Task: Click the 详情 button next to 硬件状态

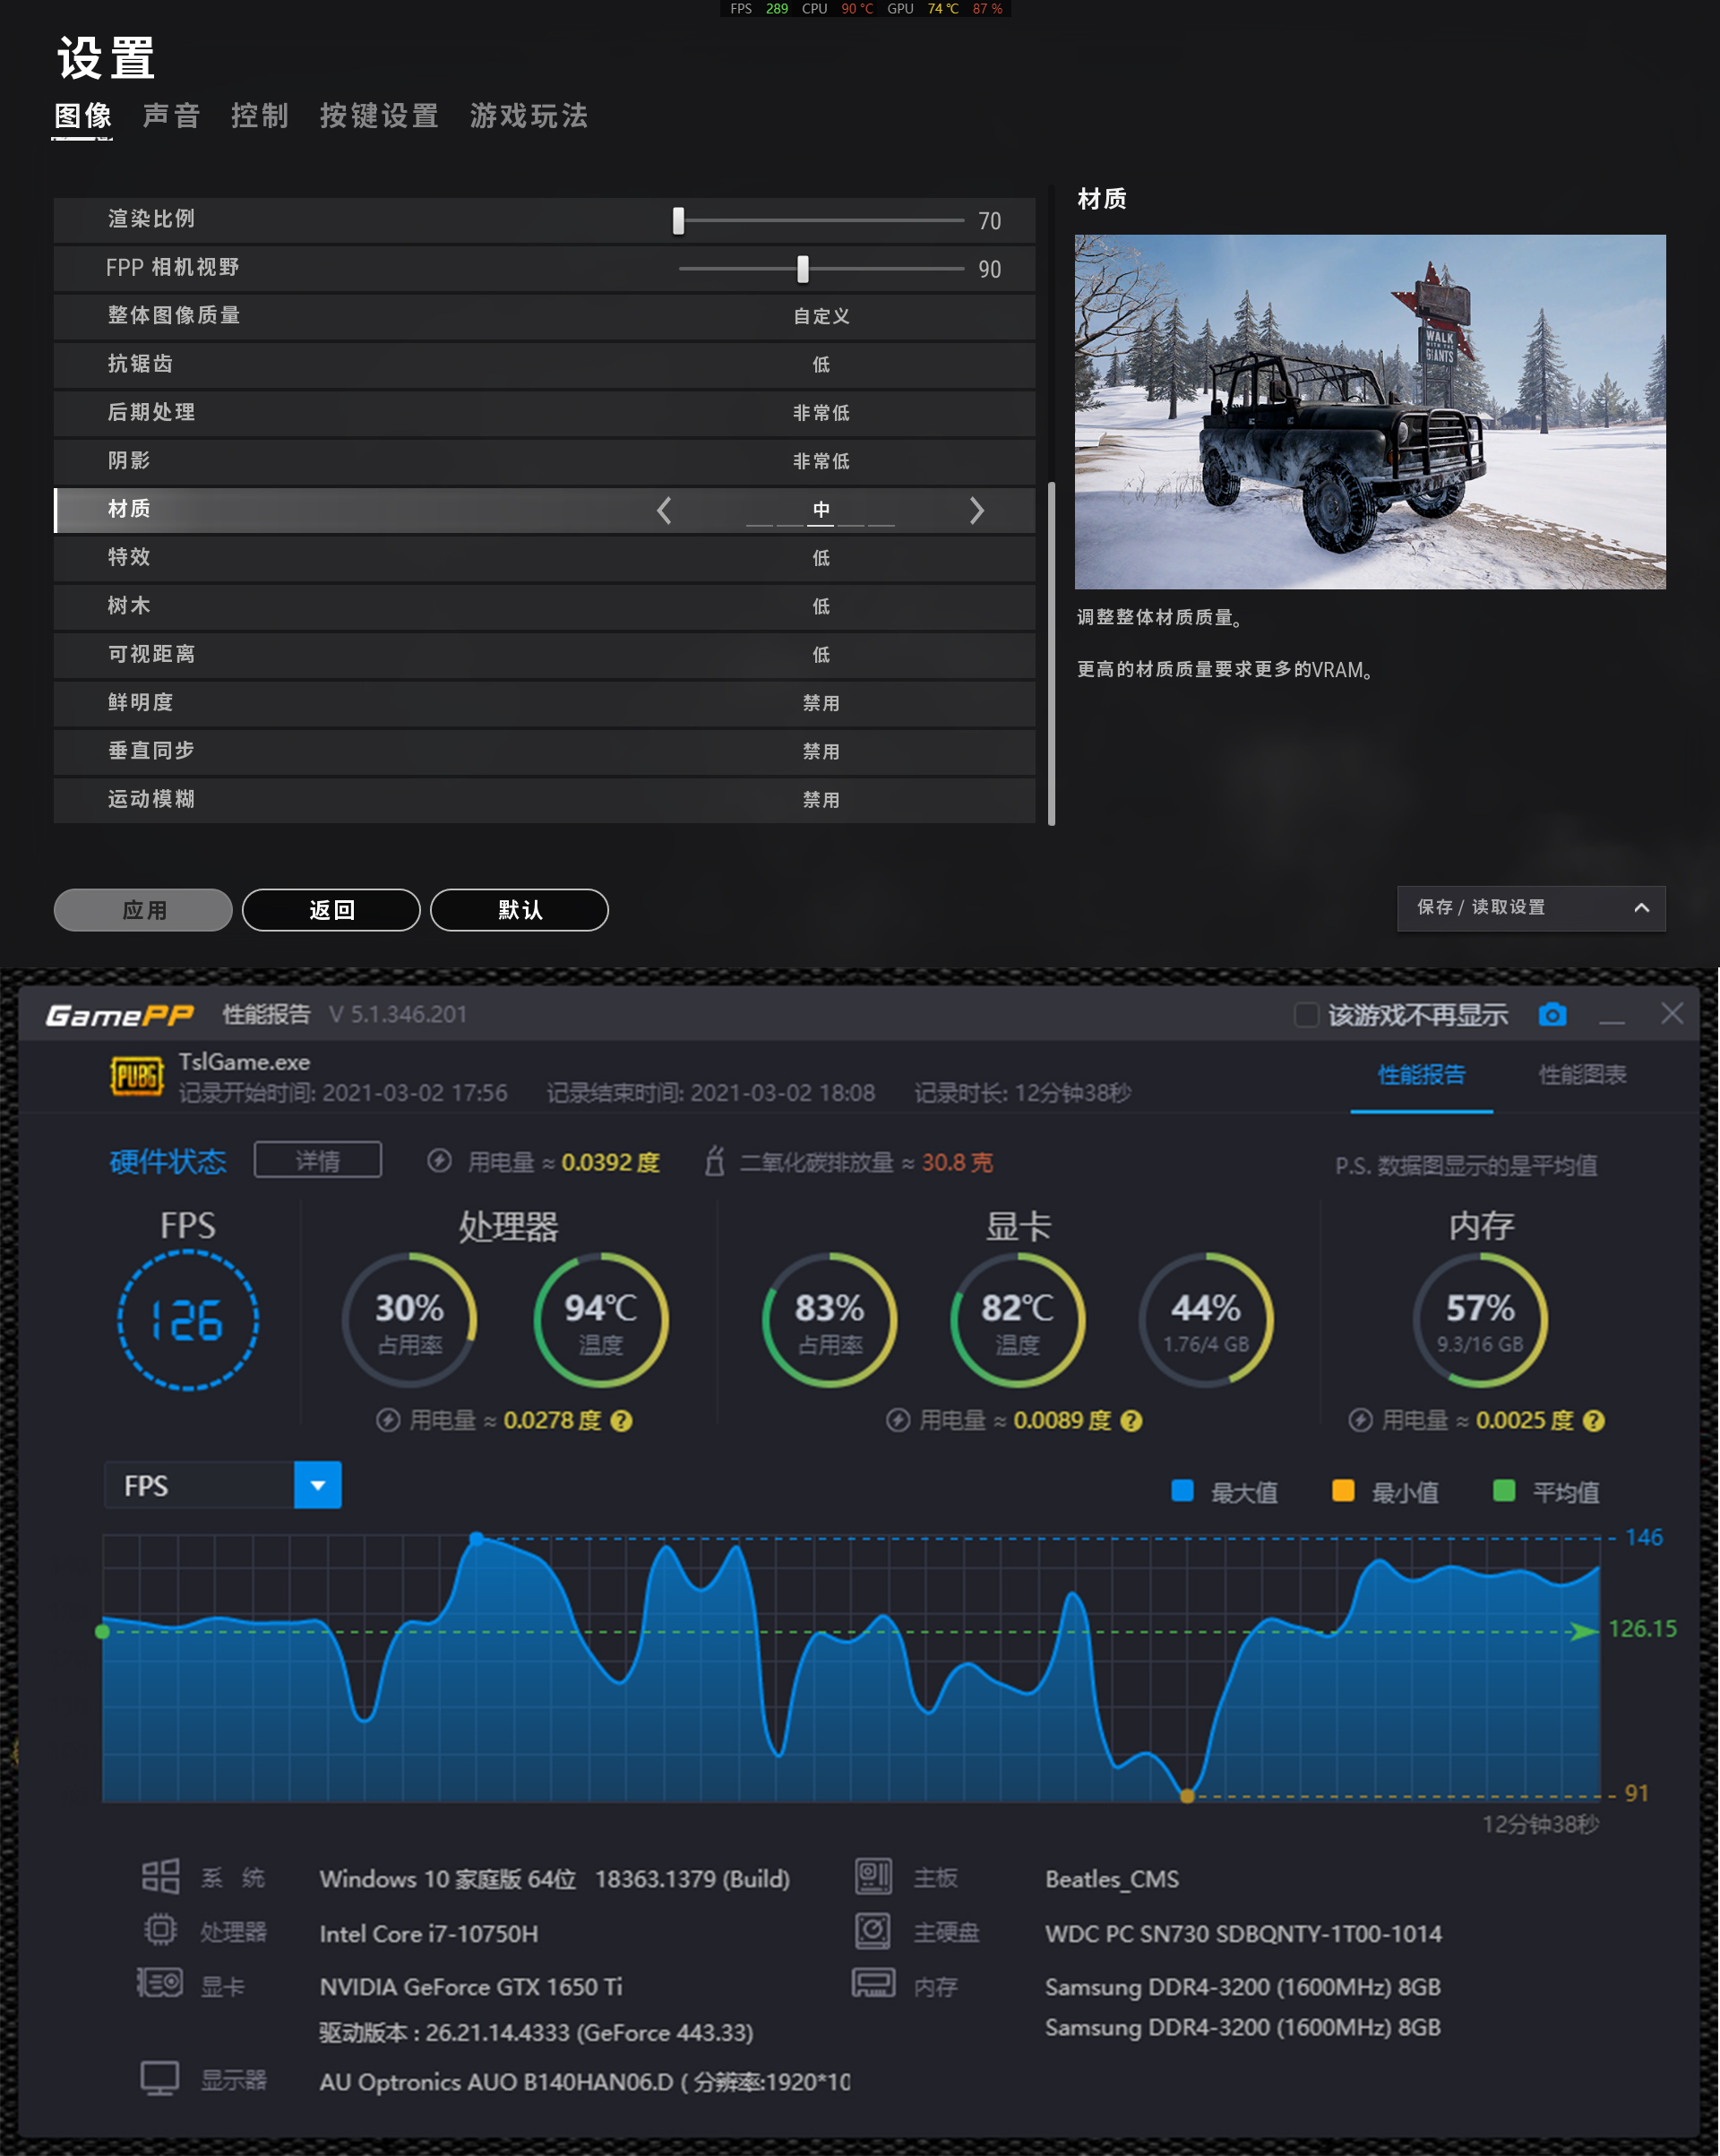Action: 317,1160
